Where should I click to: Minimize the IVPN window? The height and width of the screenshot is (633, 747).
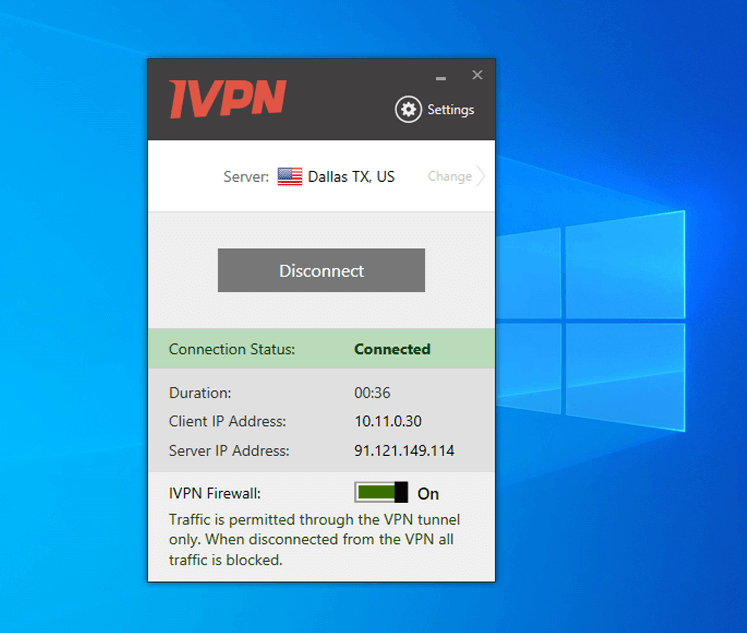click(441, 78)
